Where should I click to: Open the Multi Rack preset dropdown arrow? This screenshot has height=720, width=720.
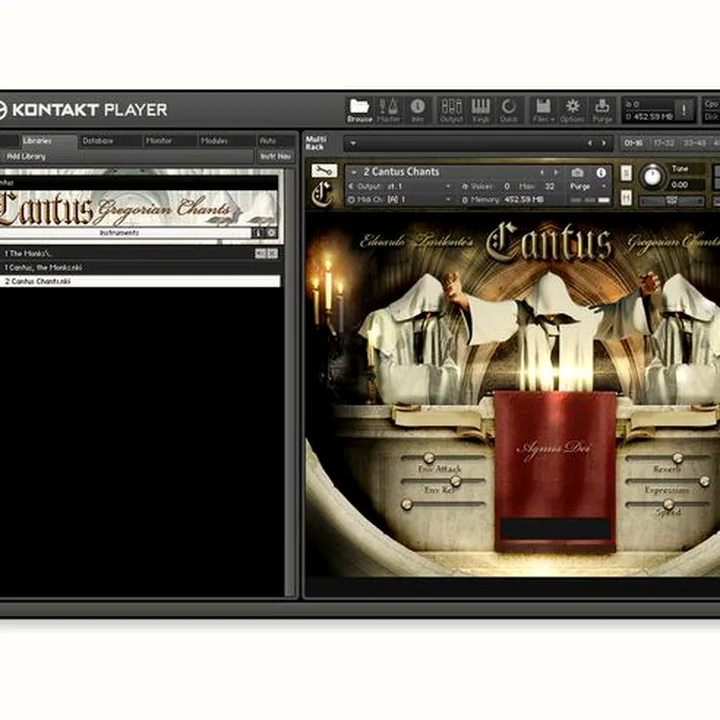(x=353, y=143)
